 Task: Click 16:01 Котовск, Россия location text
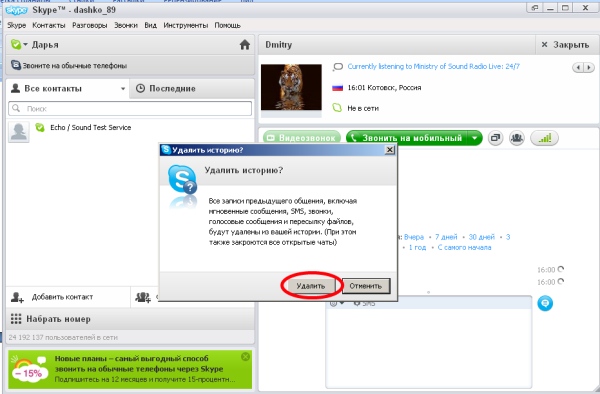coord(384,88)
